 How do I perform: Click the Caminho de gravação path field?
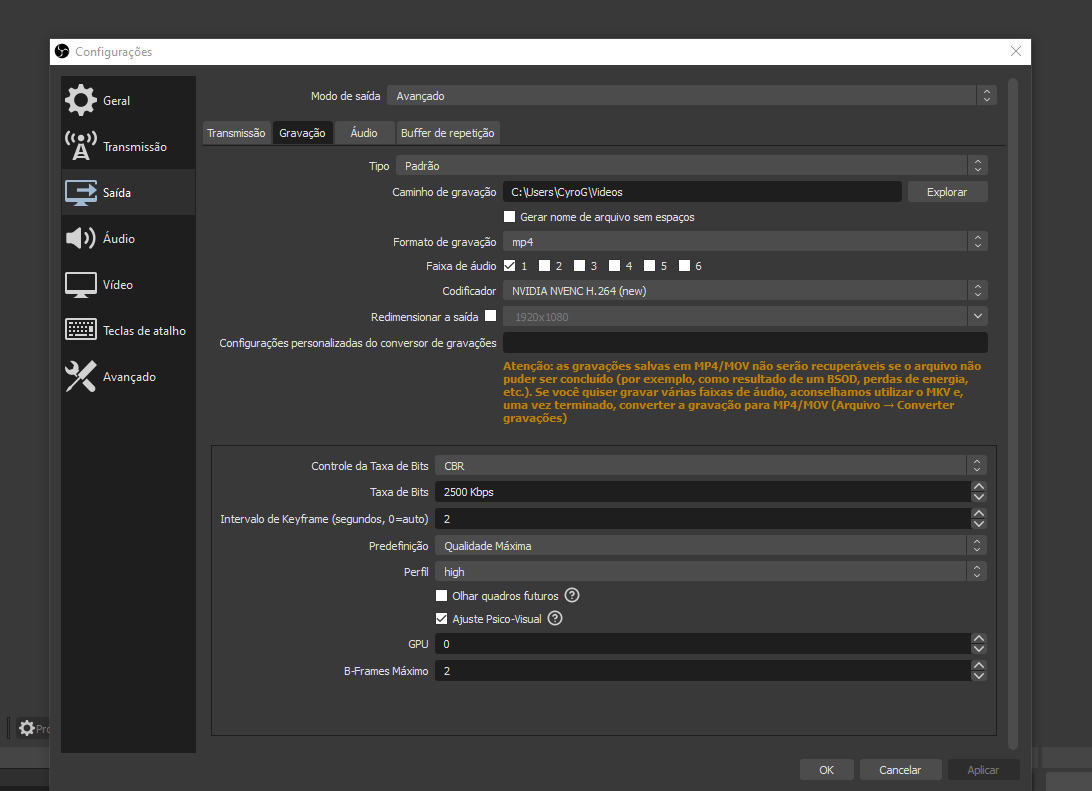702,192
